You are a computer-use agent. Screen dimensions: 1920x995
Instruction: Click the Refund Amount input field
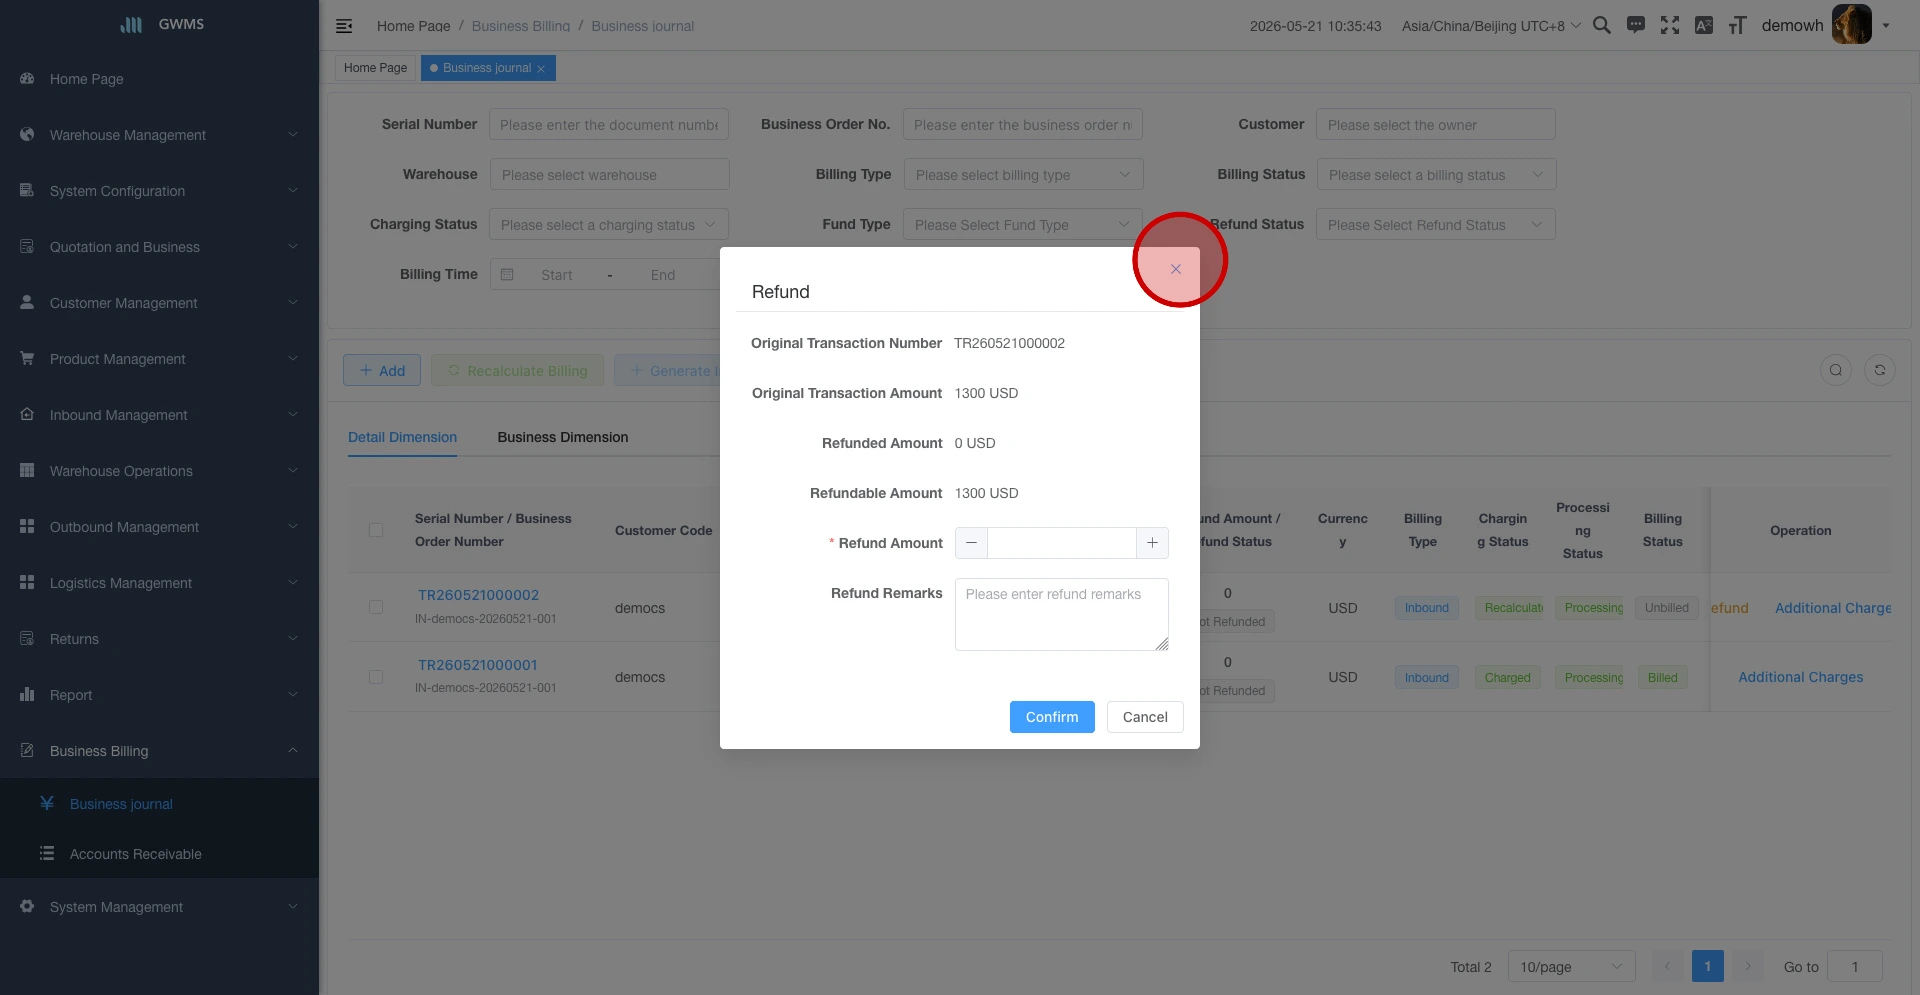pos(1062,543)
